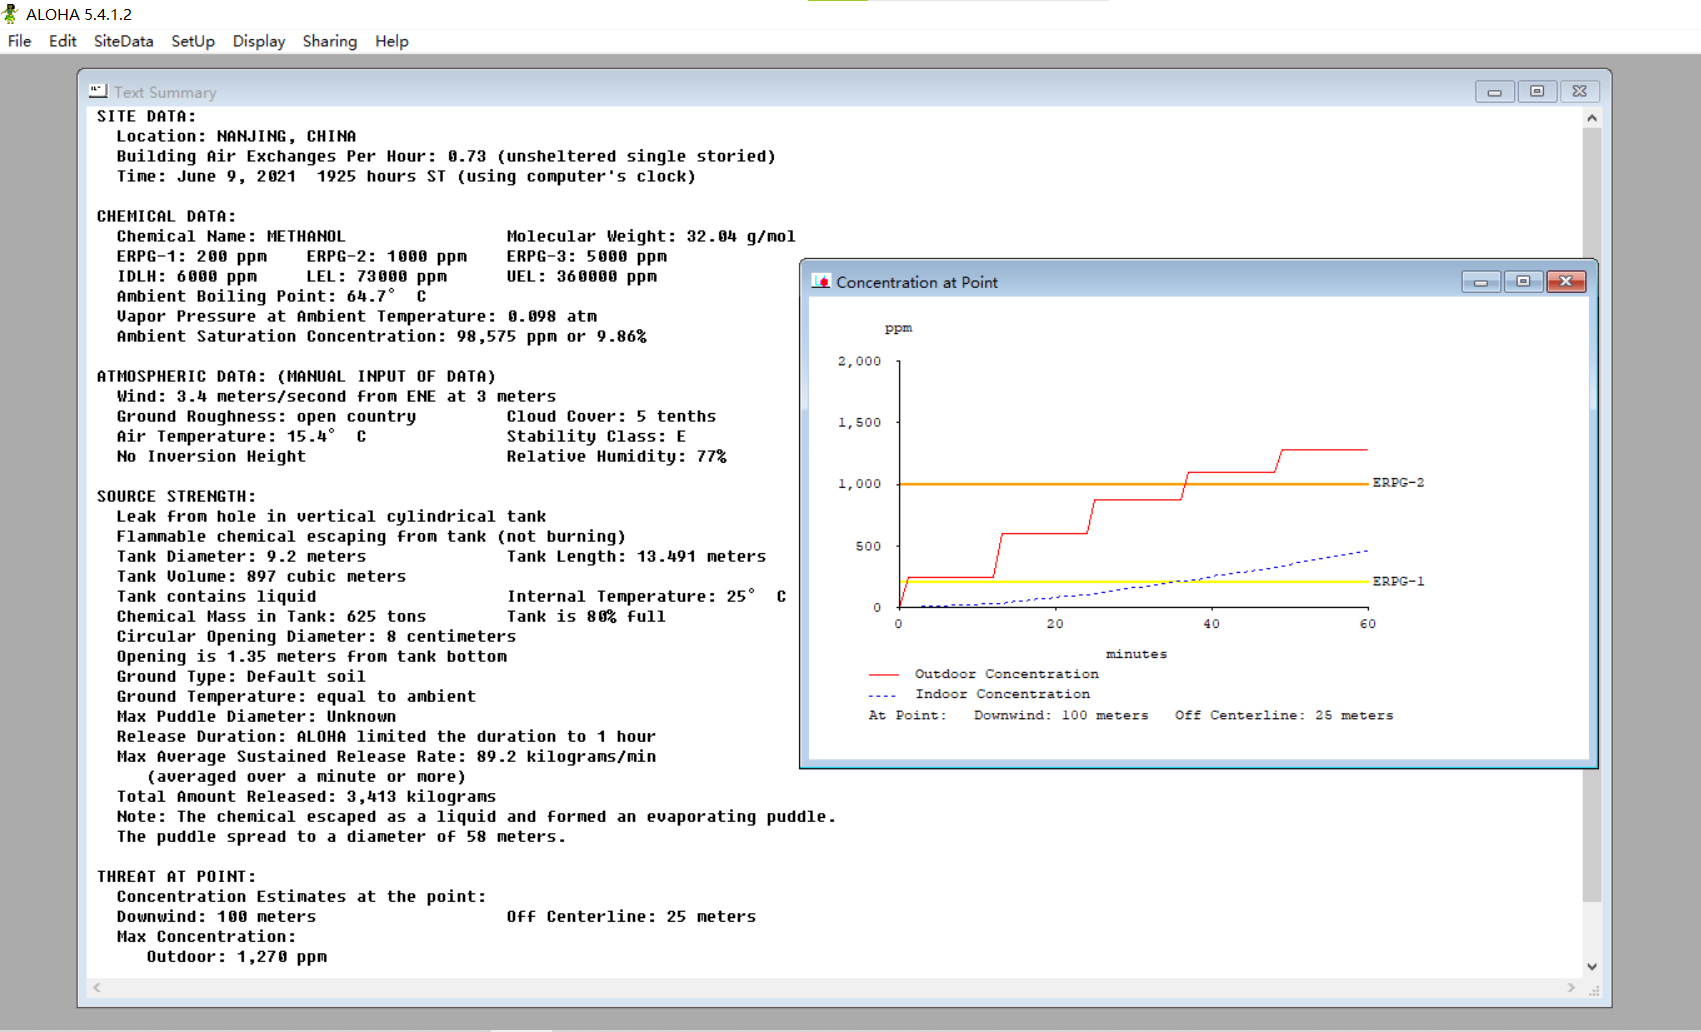Image resolution: width=1701 pixels, height=1032 pixels.
Task: Open the SetUp menu
Action: point(193,41)
